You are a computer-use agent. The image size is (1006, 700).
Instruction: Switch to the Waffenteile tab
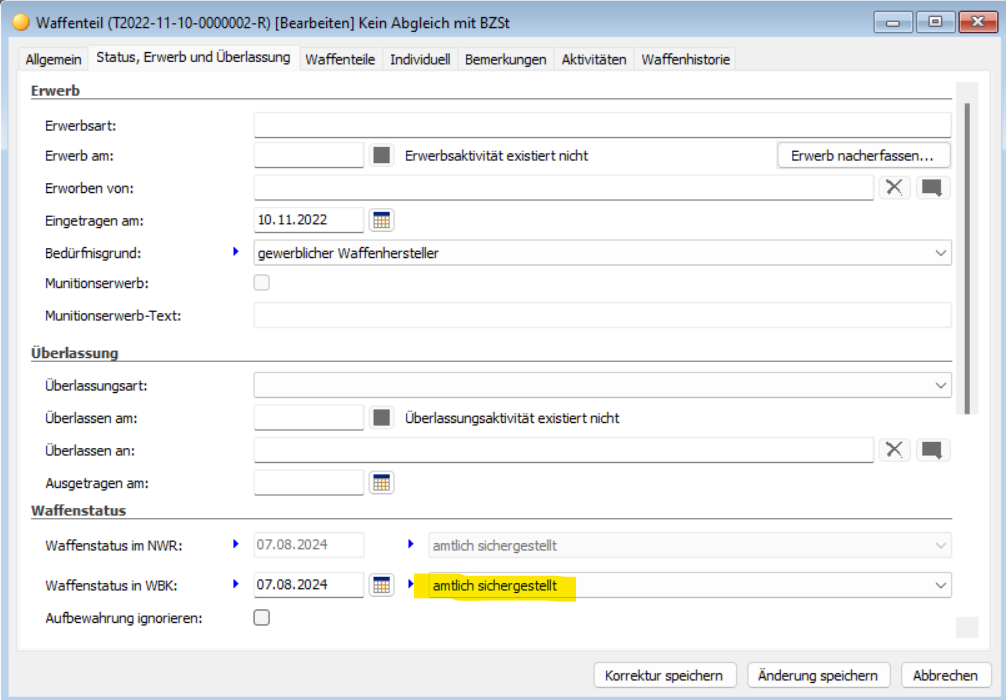[340, 59]
